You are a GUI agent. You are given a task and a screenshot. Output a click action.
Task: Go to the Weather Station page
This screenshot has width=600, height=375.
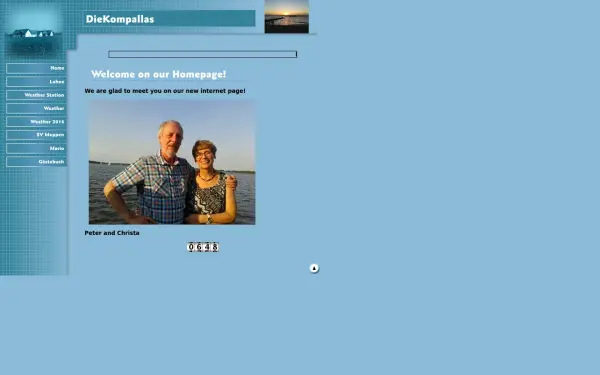36,95
